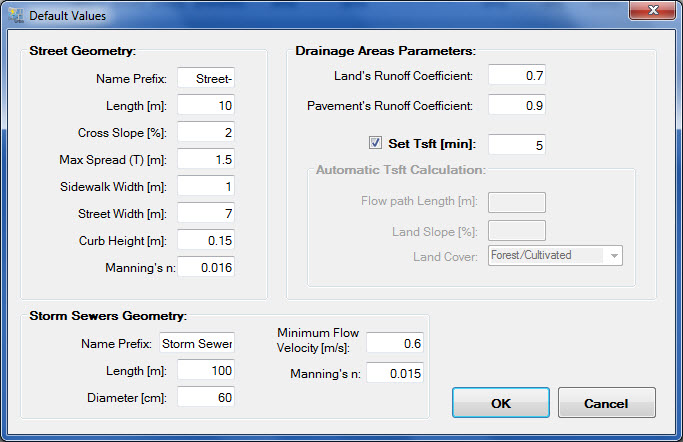
Task: Click the 'Storm Sewers Geometry:' heading
Action: pyautogui.click(x=108, y=316)
